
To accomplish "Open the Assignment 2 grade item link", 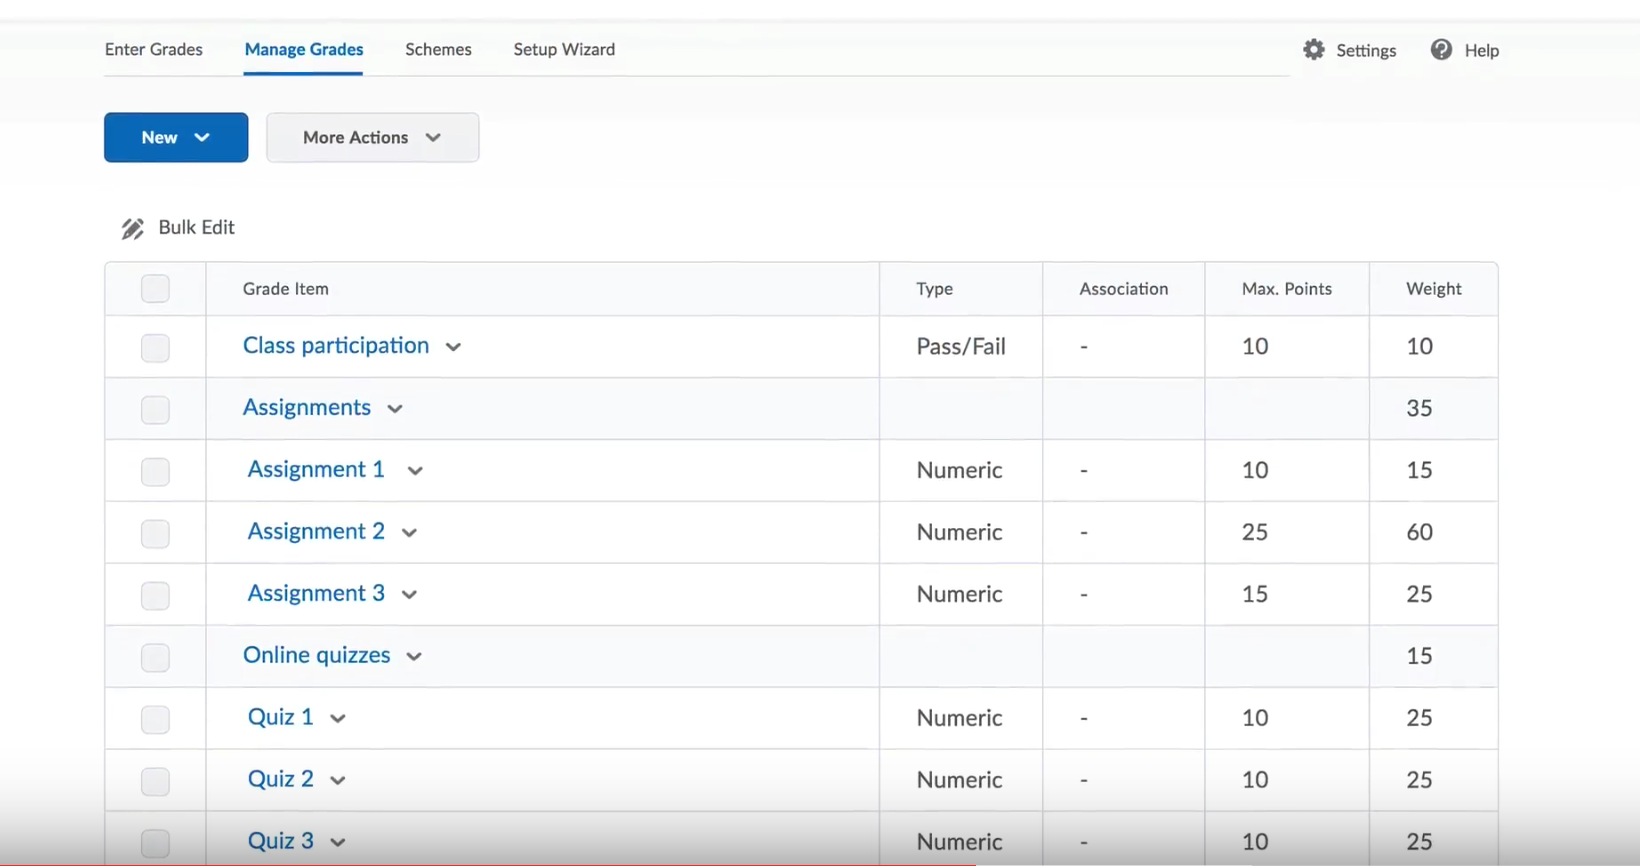I will point(316,531).
